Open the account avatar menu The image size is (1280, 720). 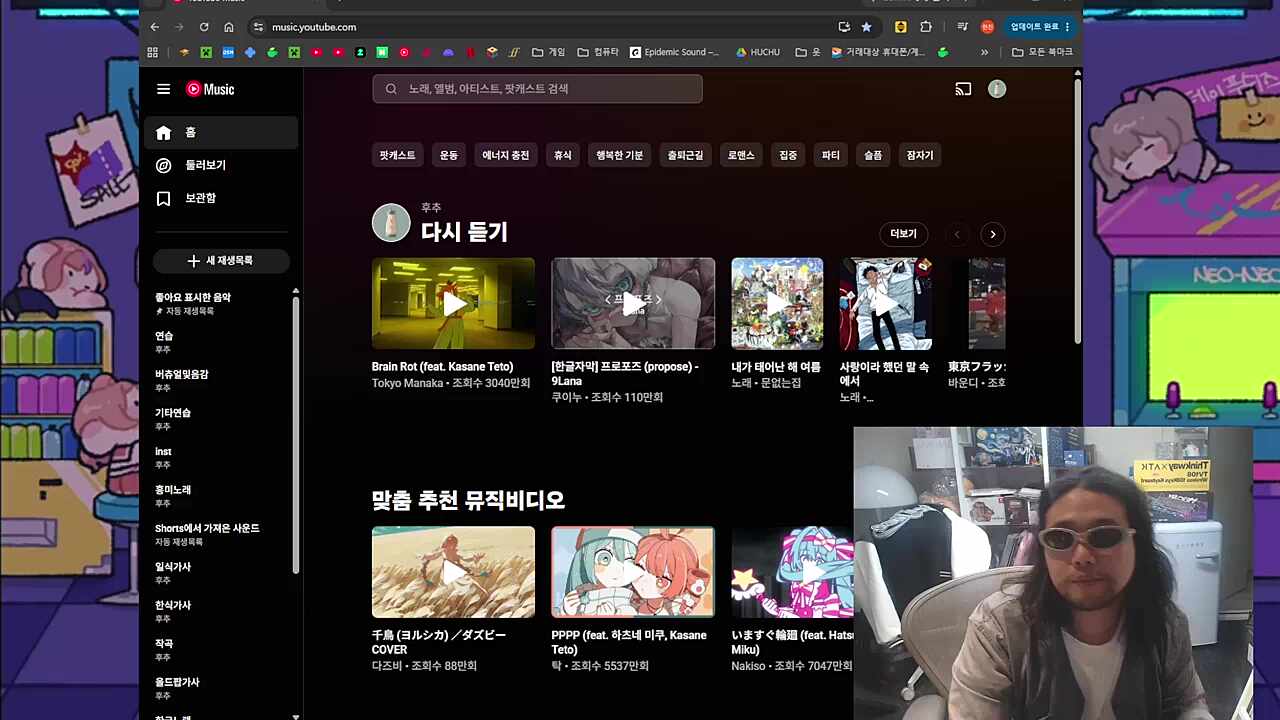click(997, 89)
